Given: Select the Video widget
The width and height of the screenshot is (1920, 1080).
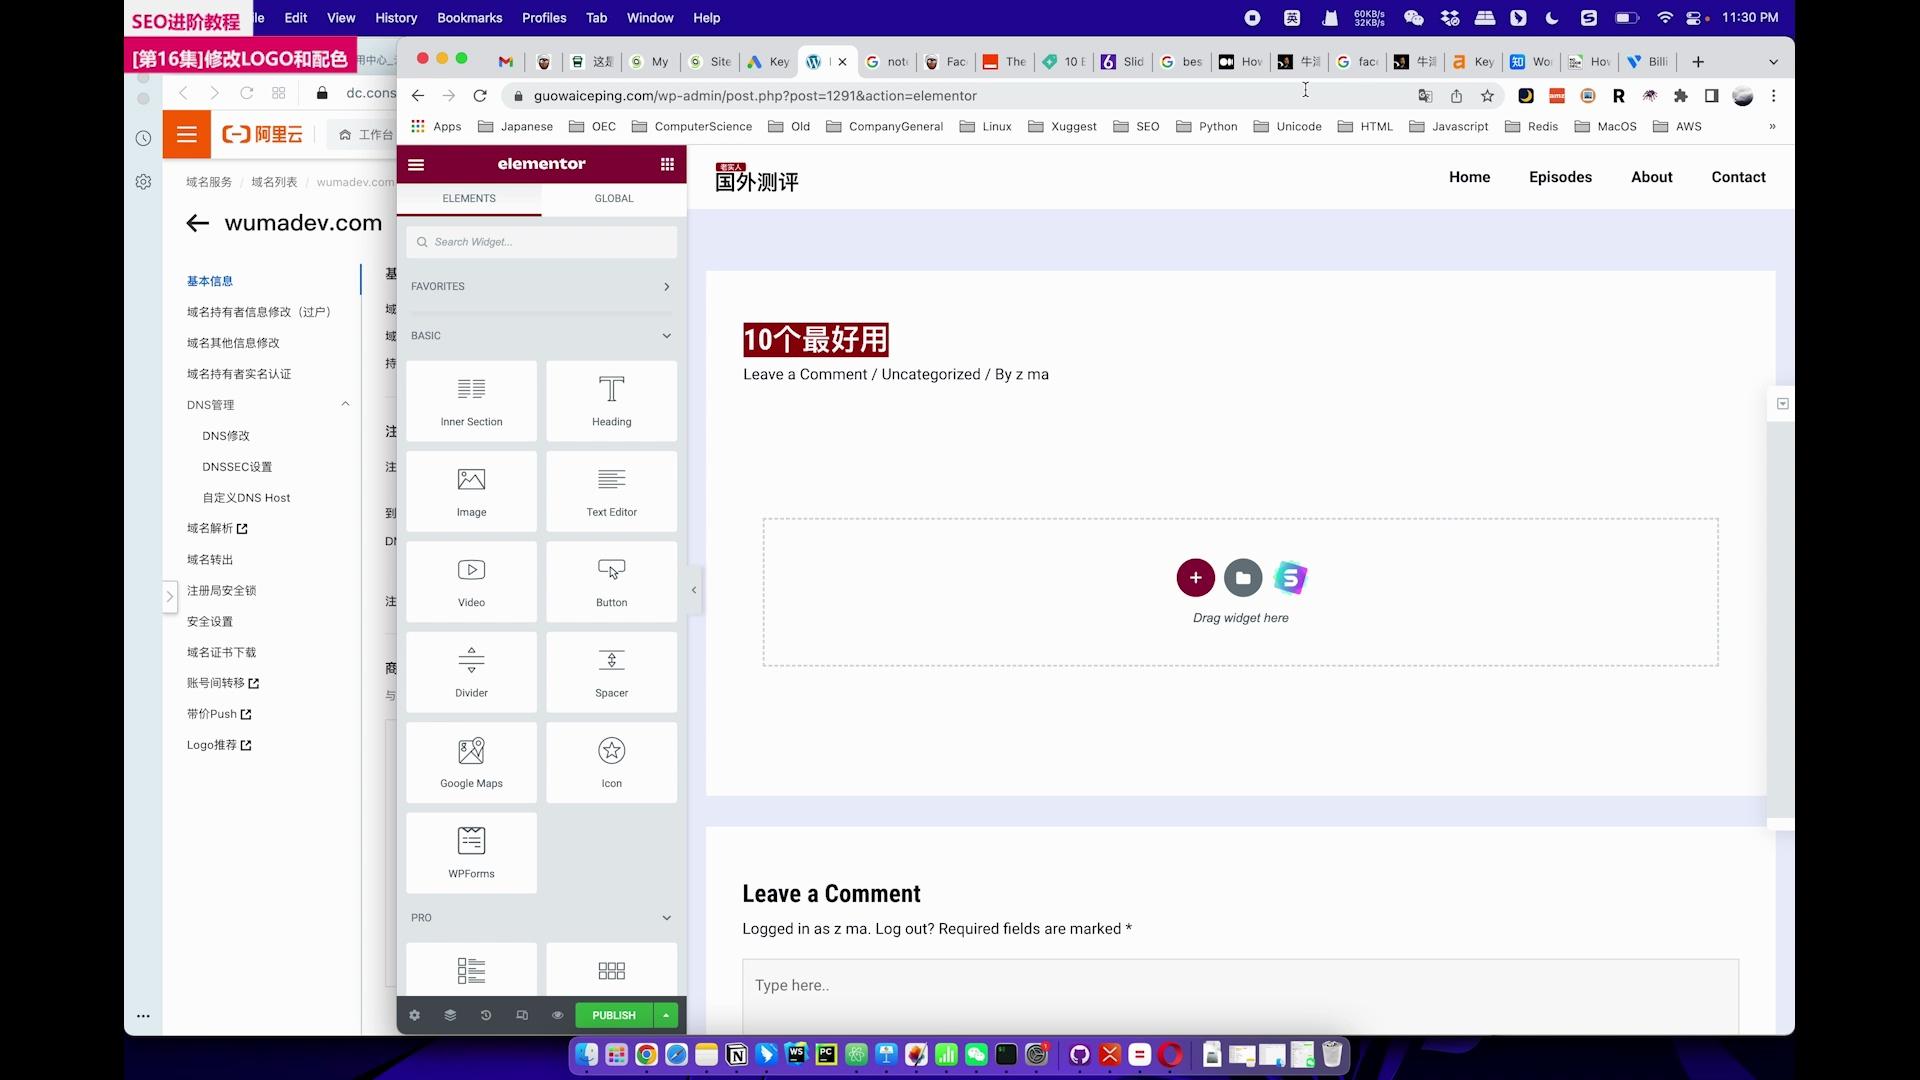Looking at the screenshot, I should coord(471,582).
